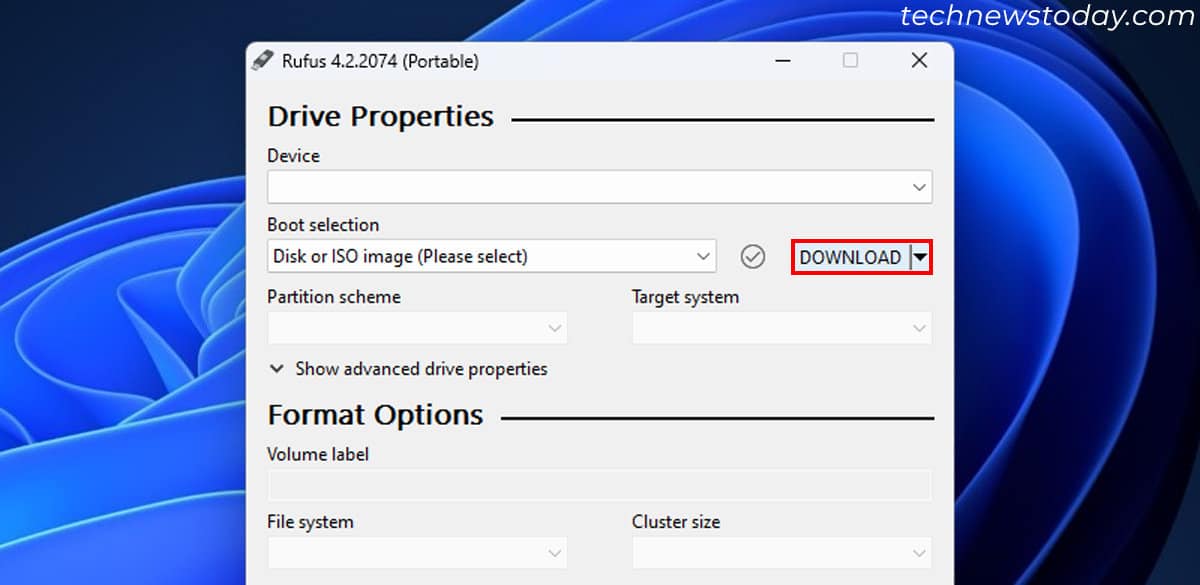Minimize the Rufus window
This screenshot has width=1200, height=585.
pyautogui.click(x=783, y=61)
